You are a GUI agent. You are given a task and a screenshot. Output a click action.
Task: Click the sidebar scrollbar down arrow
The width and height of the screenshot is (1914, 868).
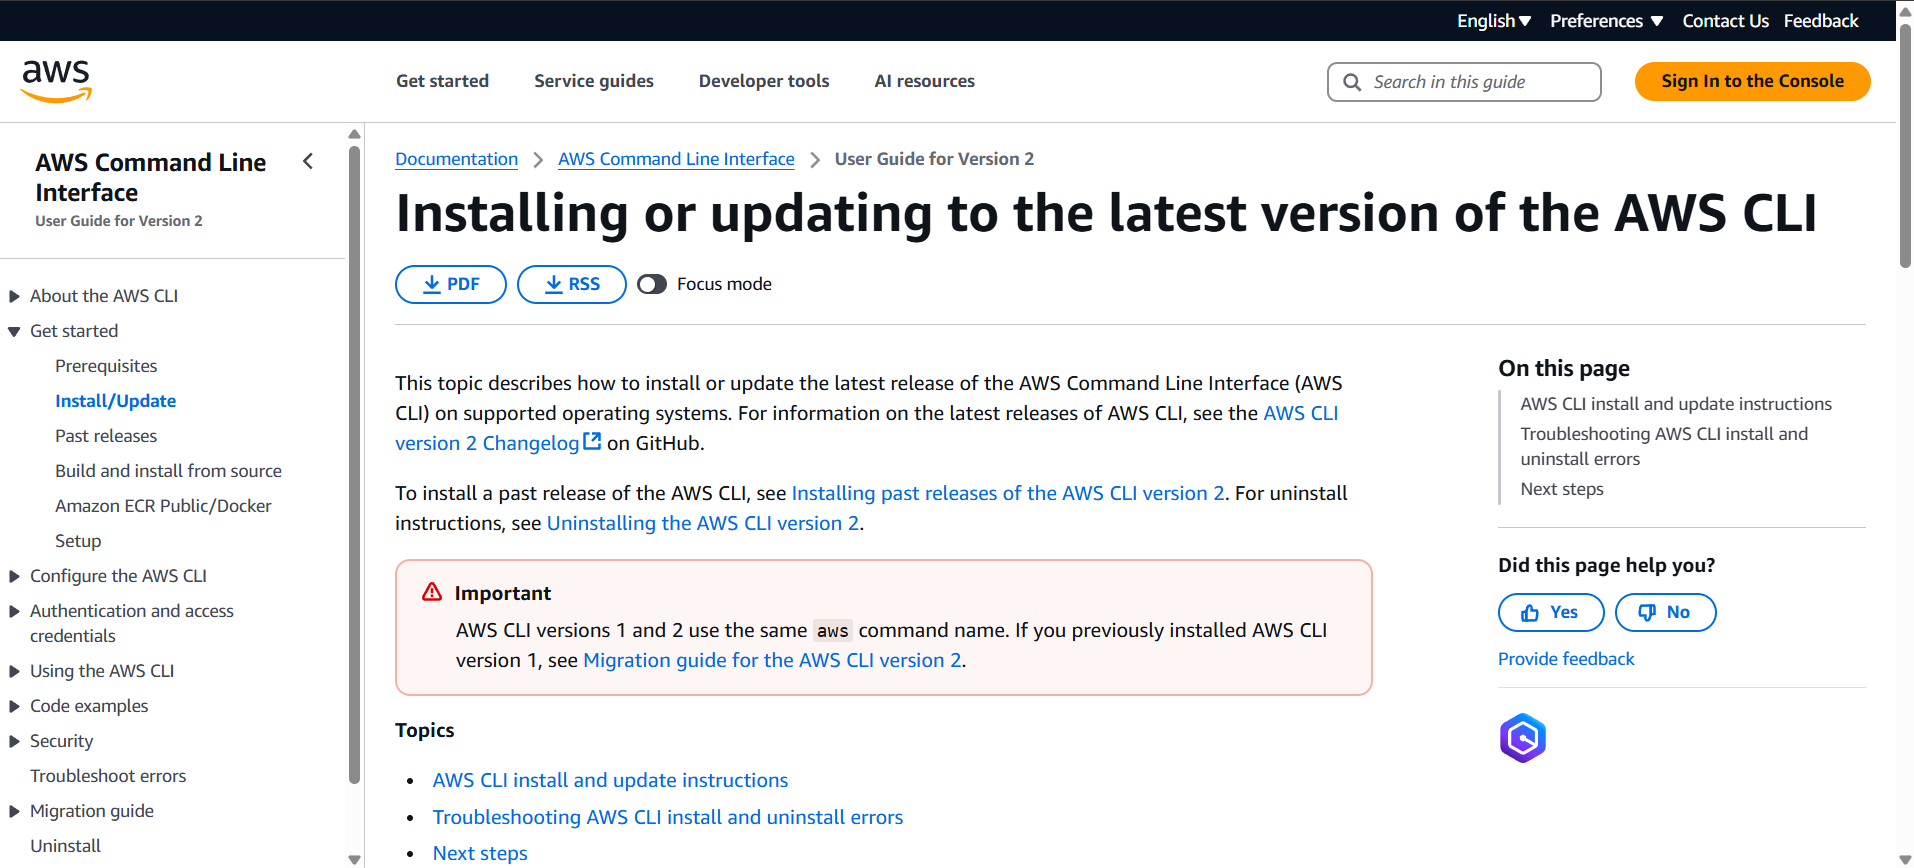[354, 859]
